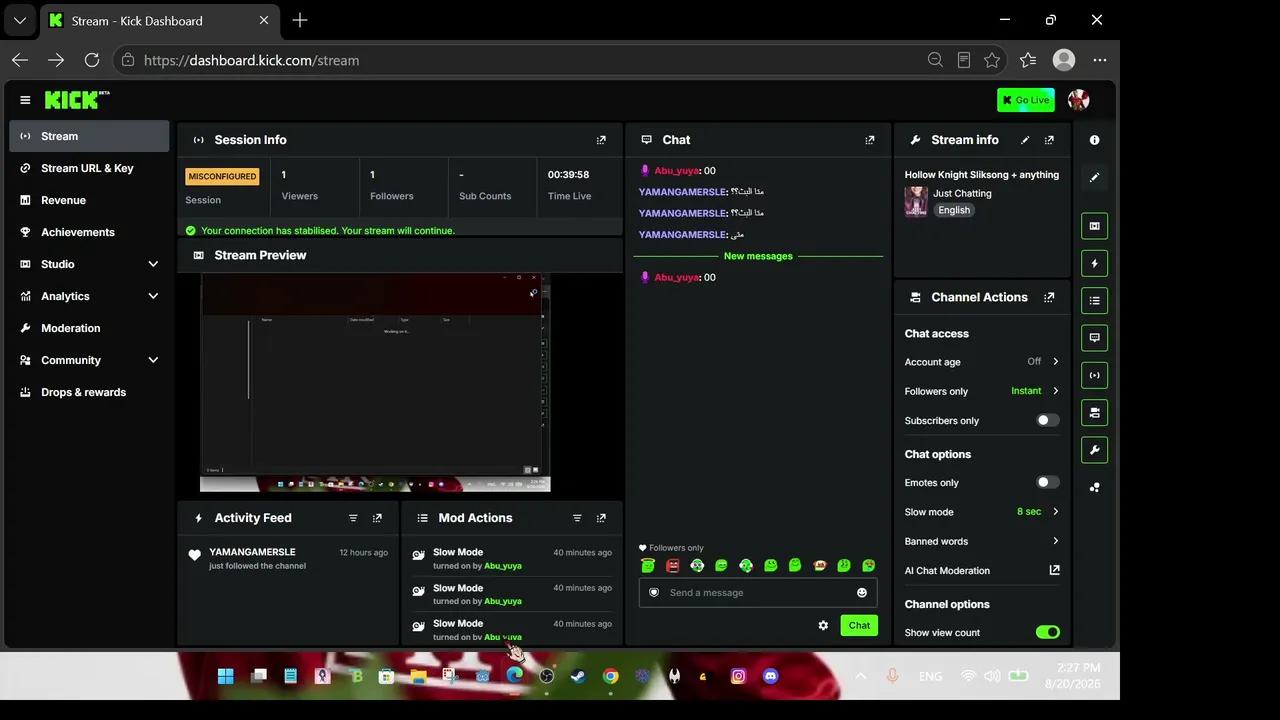Toggle the lightning bolt activity panel icon
1280x720 pixels.
1095,264
